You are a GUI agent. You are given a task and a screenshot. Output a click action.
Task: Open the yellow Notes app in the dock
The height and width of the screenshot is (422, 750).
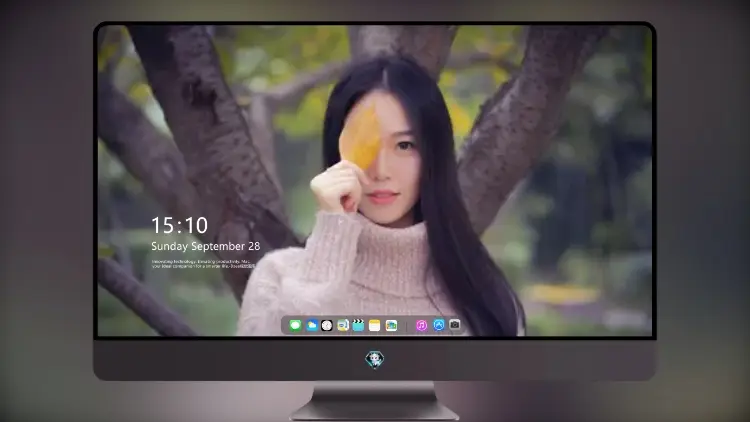click(375, 325)
